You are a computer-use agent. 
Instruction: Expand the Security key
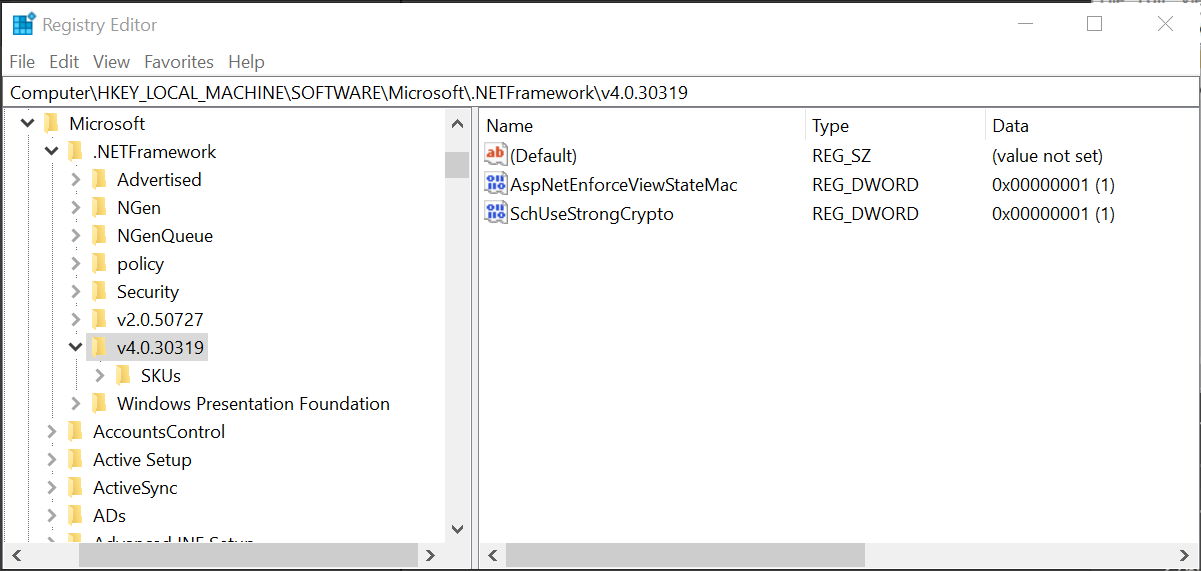[x=75, y=292]
